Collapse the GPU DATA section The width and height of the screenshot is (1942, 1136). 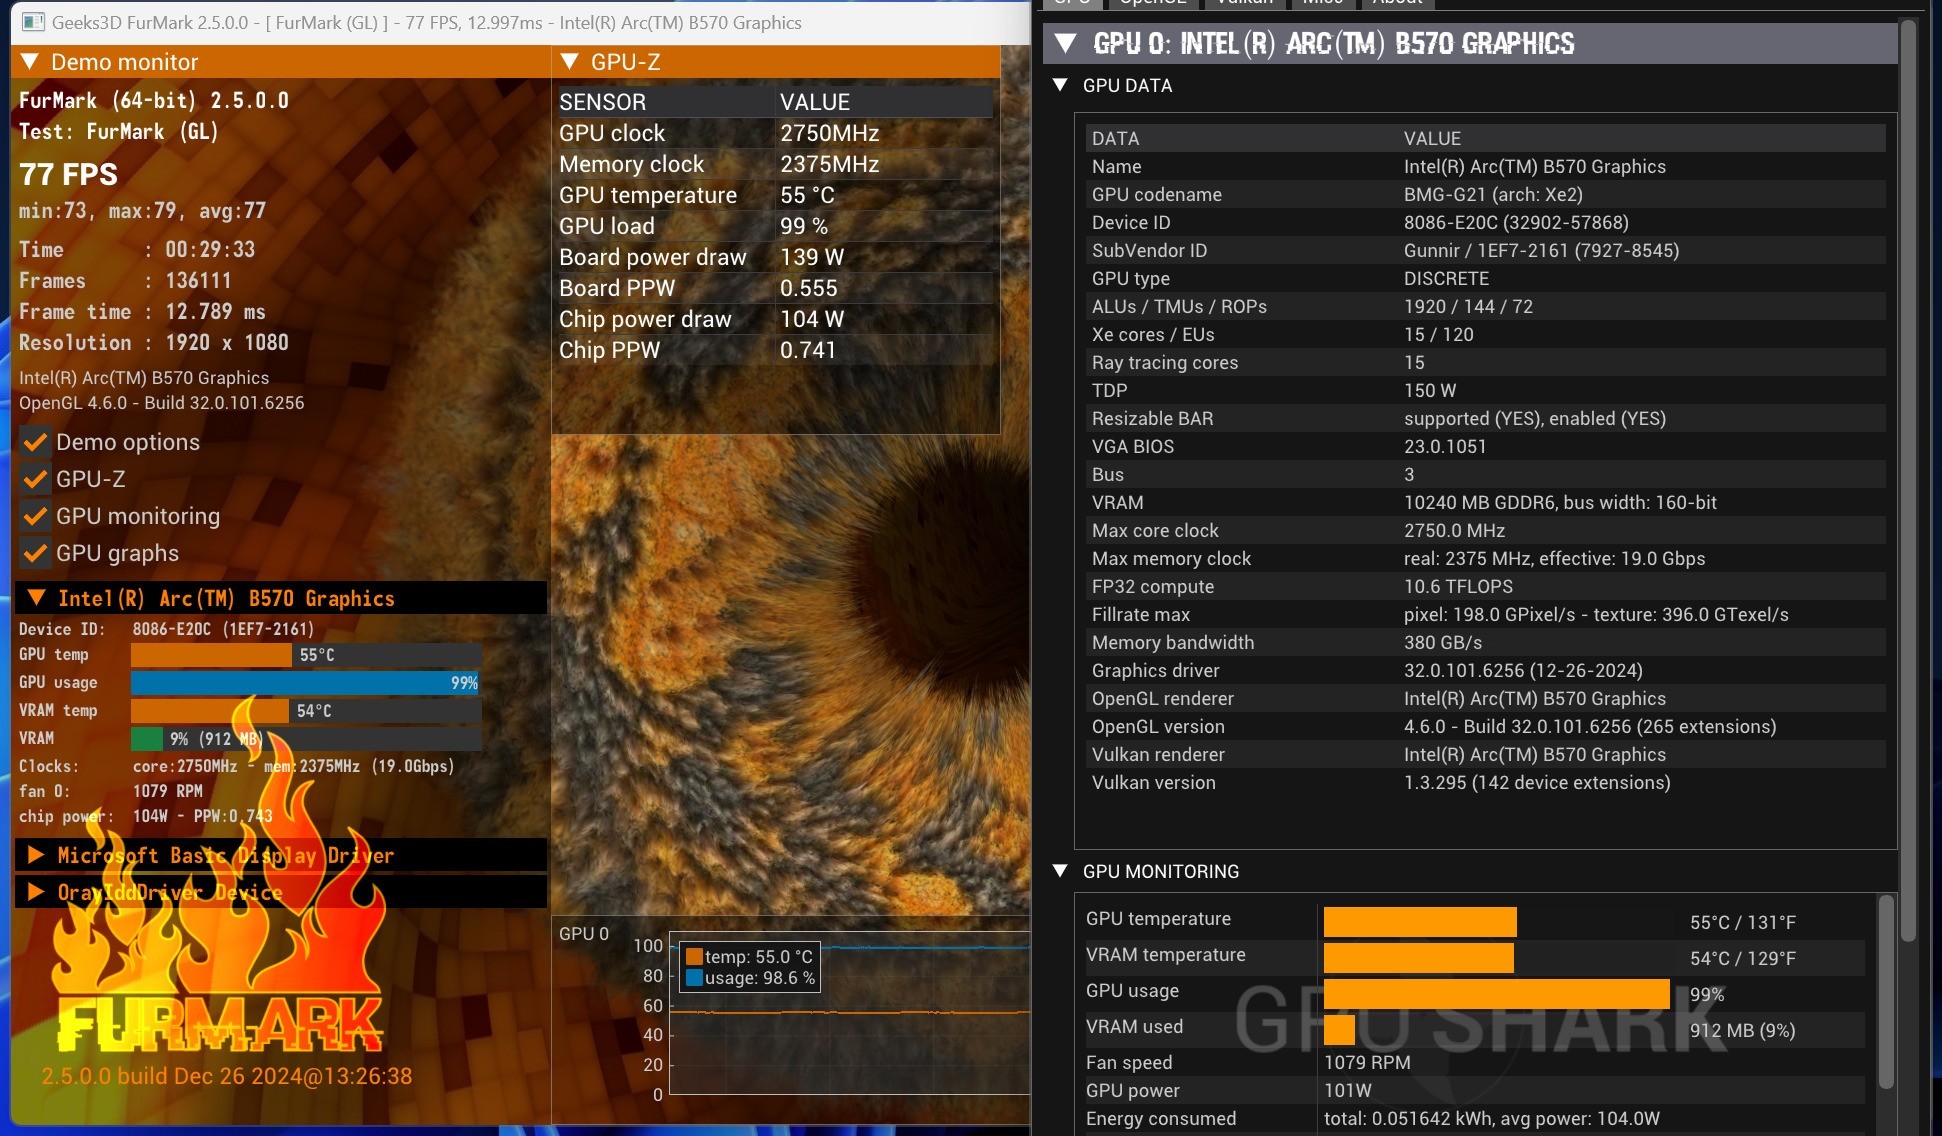coord(1060,85)
